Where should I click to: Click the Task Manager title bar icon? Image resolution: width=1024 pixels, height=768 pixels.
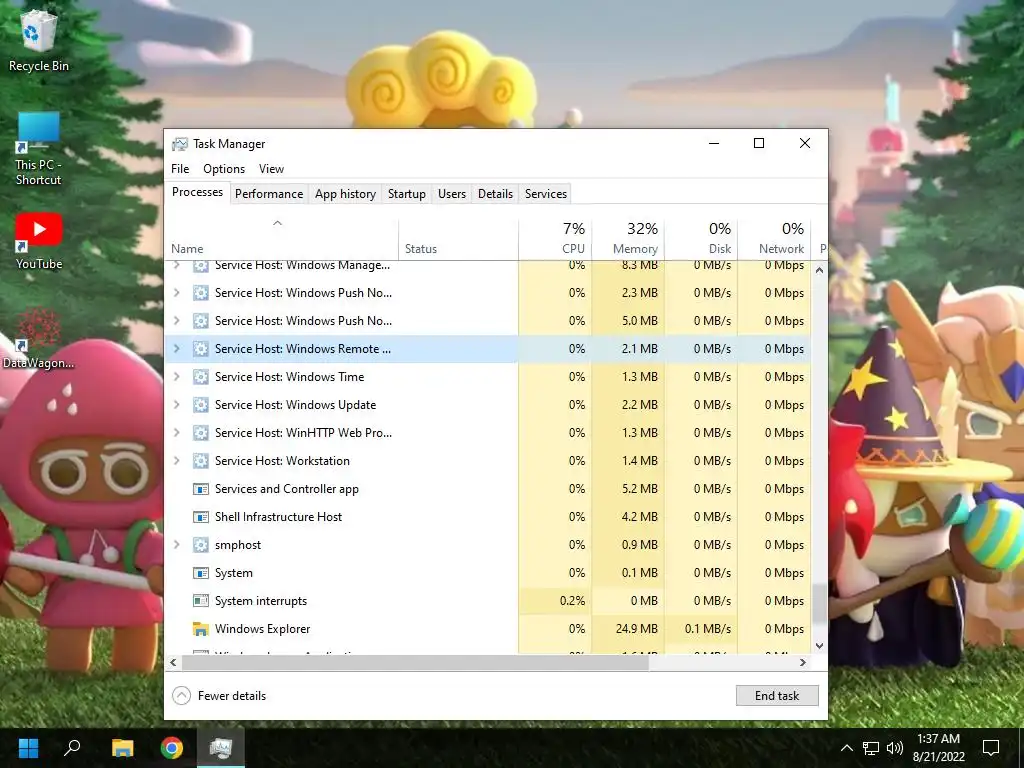[179, 144]
